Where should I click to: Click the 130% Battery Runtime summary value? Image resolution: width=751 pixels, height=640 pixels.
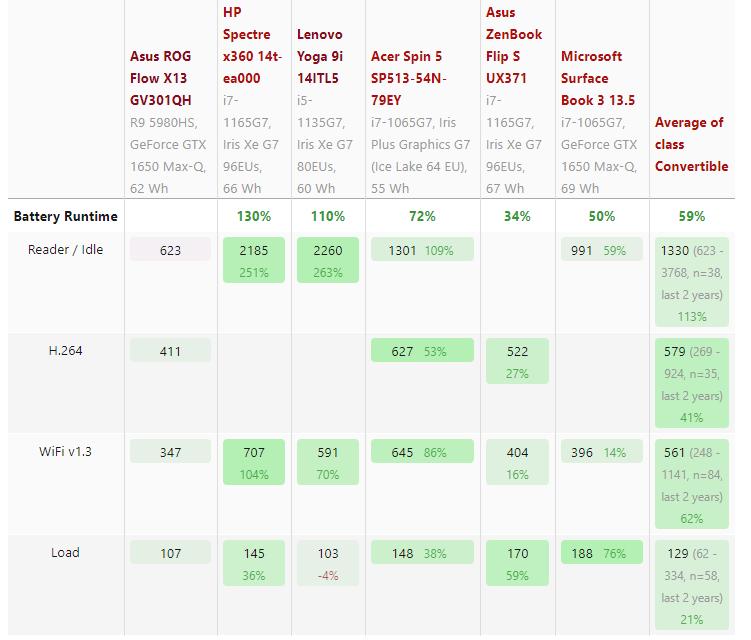254,216
